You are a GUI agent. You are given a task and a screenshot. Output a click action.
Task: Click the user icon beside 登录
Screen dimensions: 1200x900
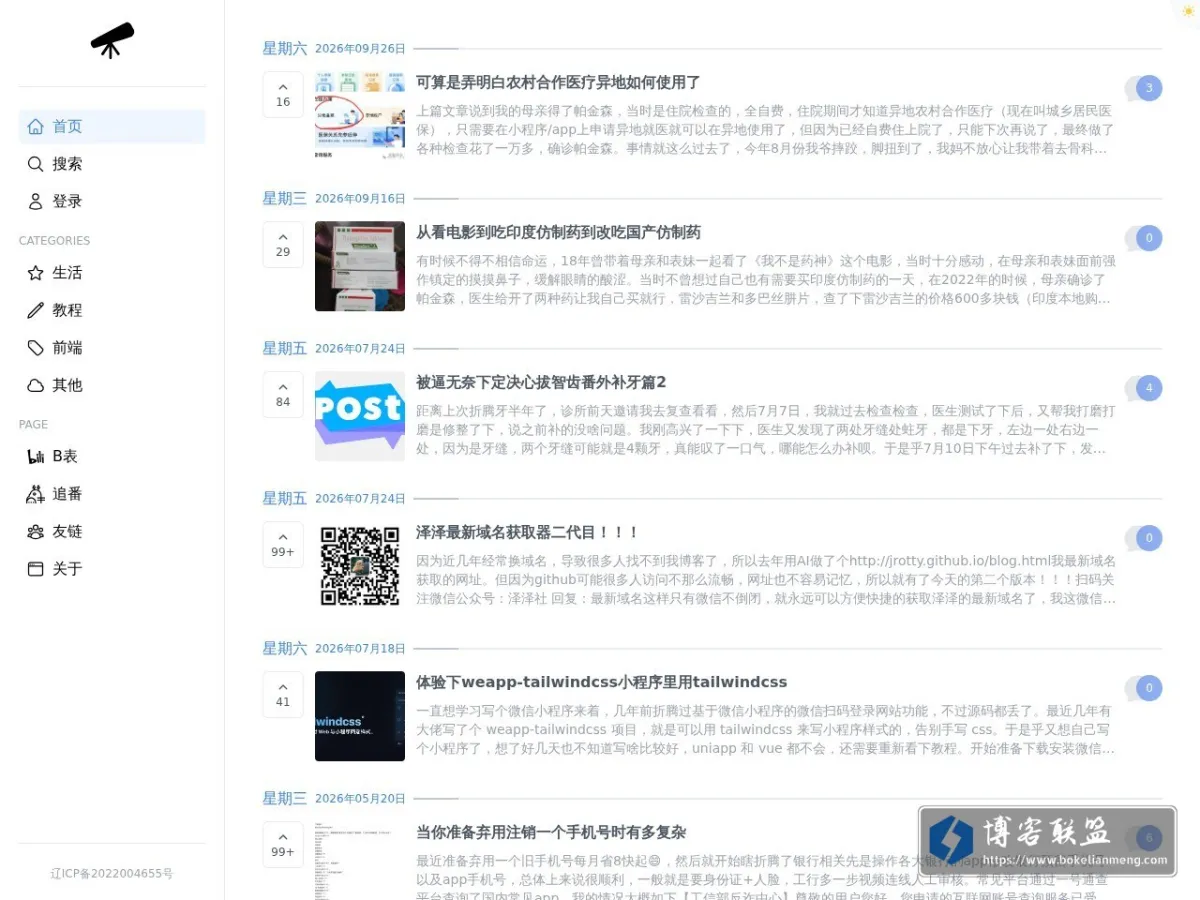36,201
